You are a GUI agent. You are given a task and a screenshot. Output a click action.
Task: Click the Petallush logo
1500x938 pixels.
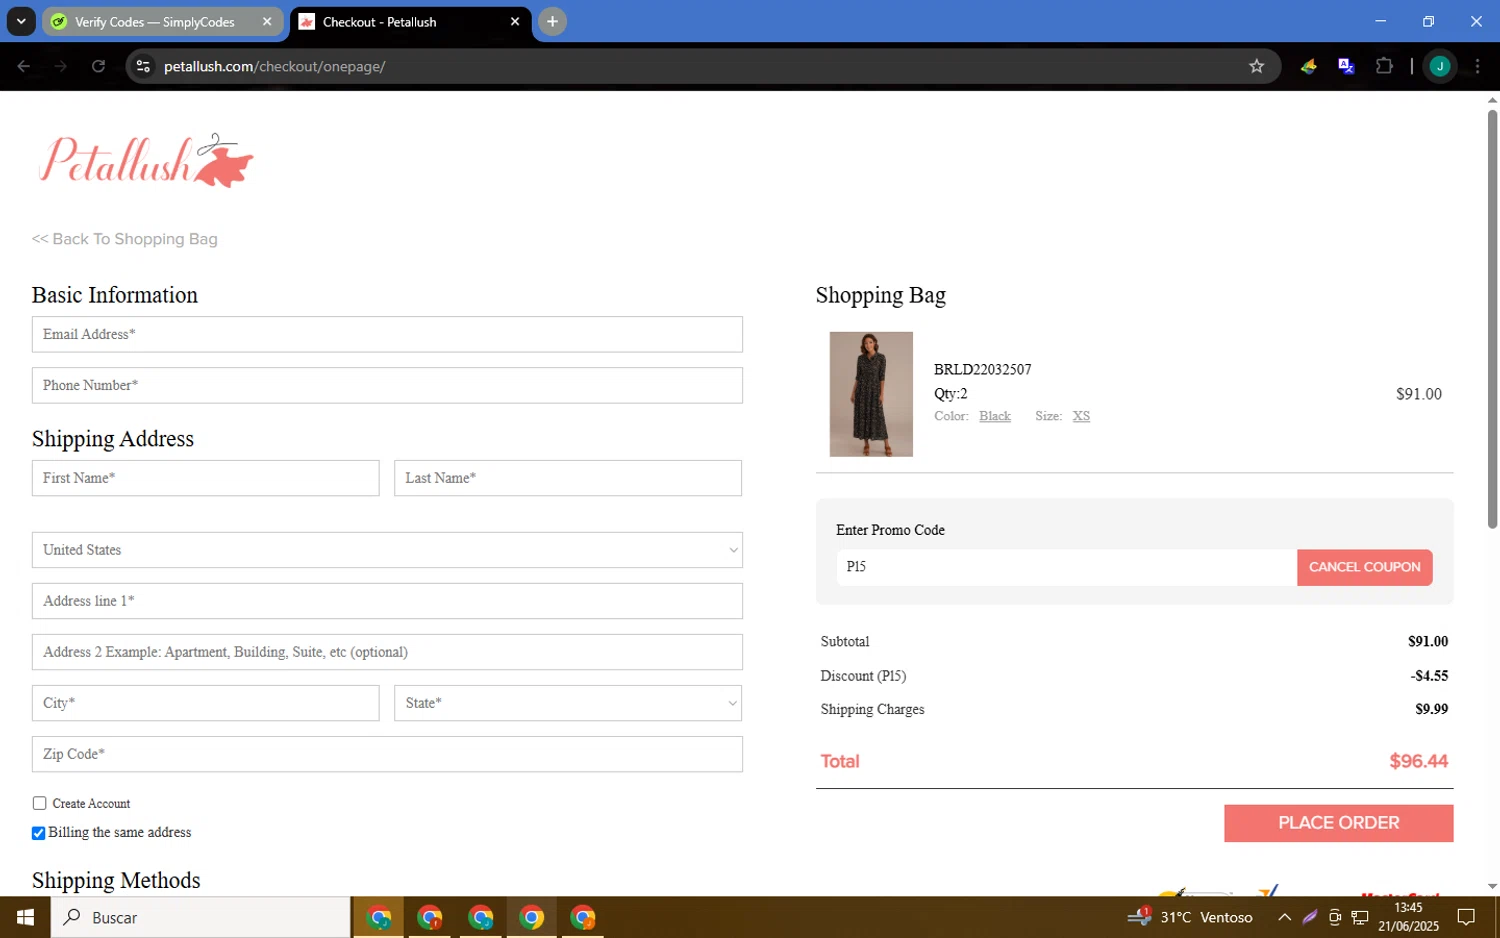click(x=146, y=160)
